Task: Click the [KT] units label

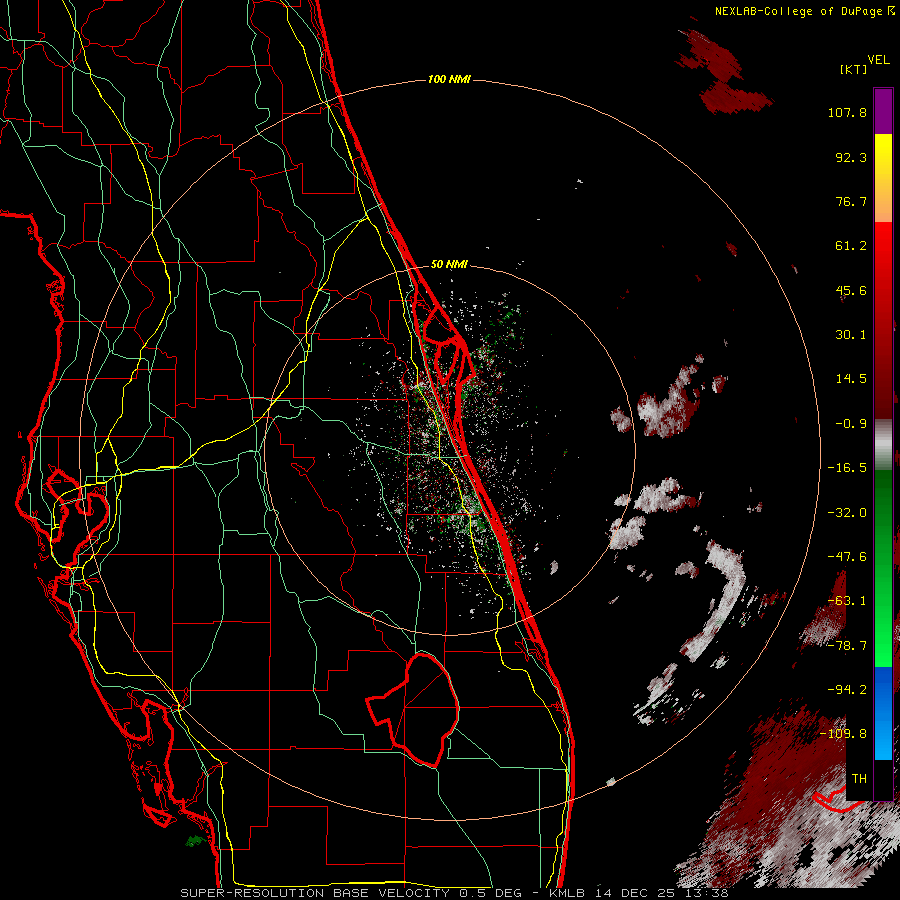Action: click(x=853, y=69)
